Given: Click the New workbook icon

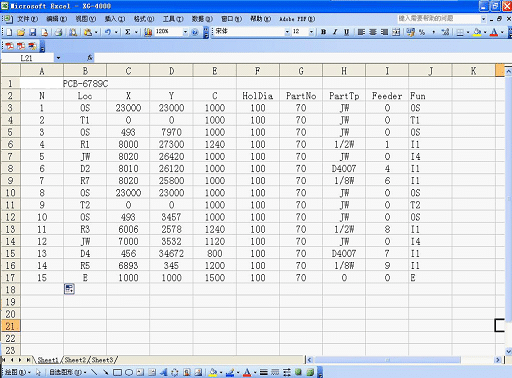Looking at the screenshot, I should pyautogui.click(x=9, y=32).
